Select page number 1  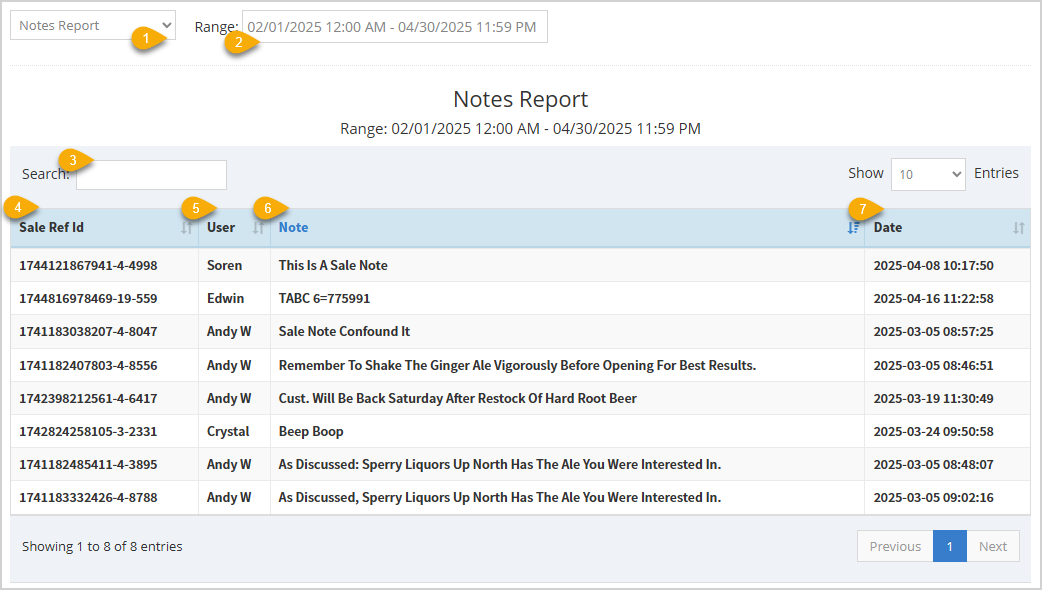(949, 546)
